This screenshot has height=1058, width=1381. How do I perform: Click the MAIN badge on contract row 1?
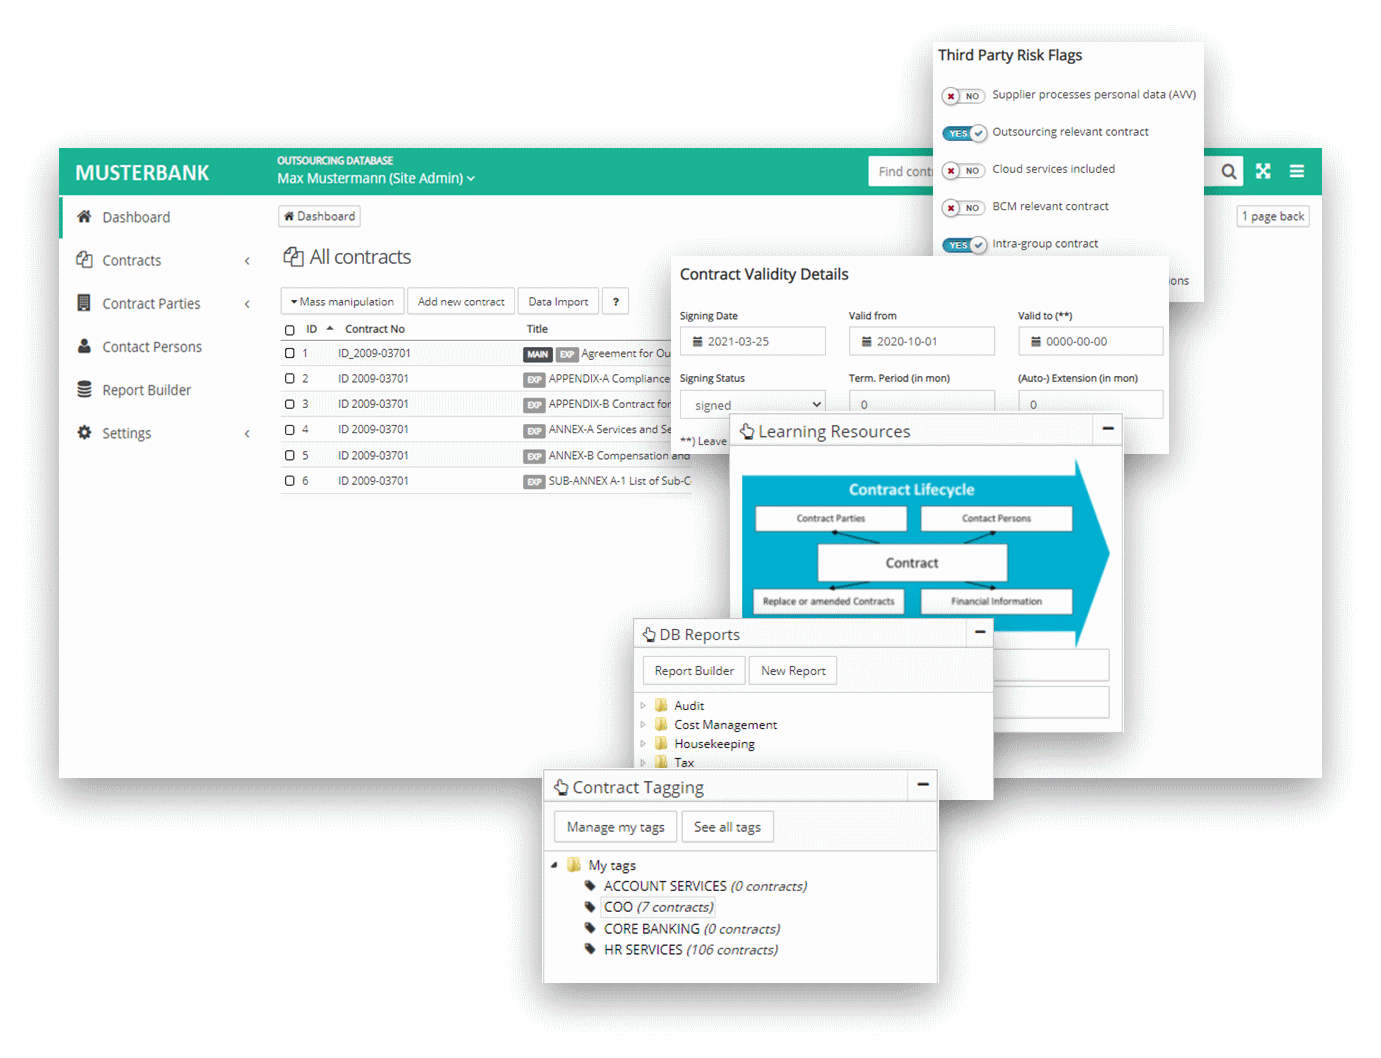pyautogui.click(x=538, y=354)
